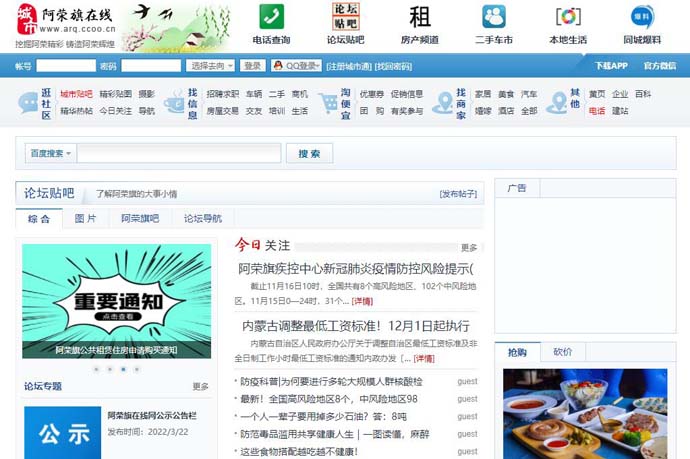The height and width of the screenshot is (459, 690).
Task: Open 阿荣旗在线网公示公告栏 title
Action: (x=152, y=415)
